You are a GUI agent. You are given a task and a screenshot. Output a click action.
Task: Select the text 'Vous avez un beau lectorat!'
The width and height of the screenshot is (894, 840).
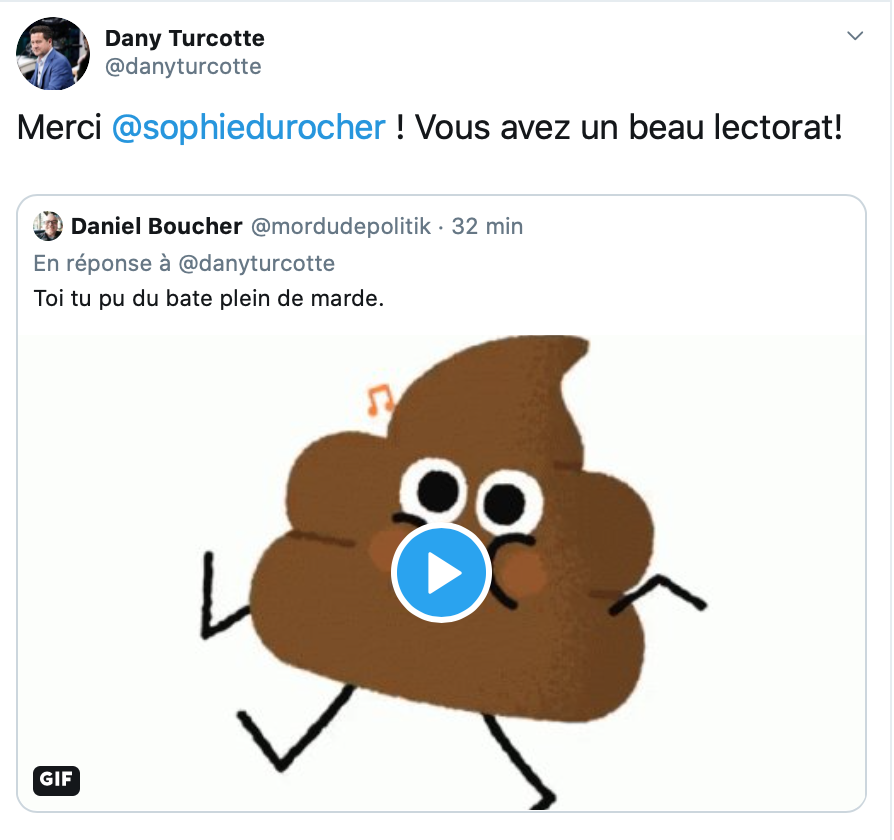pyautogui.click(x=628, y=127)
